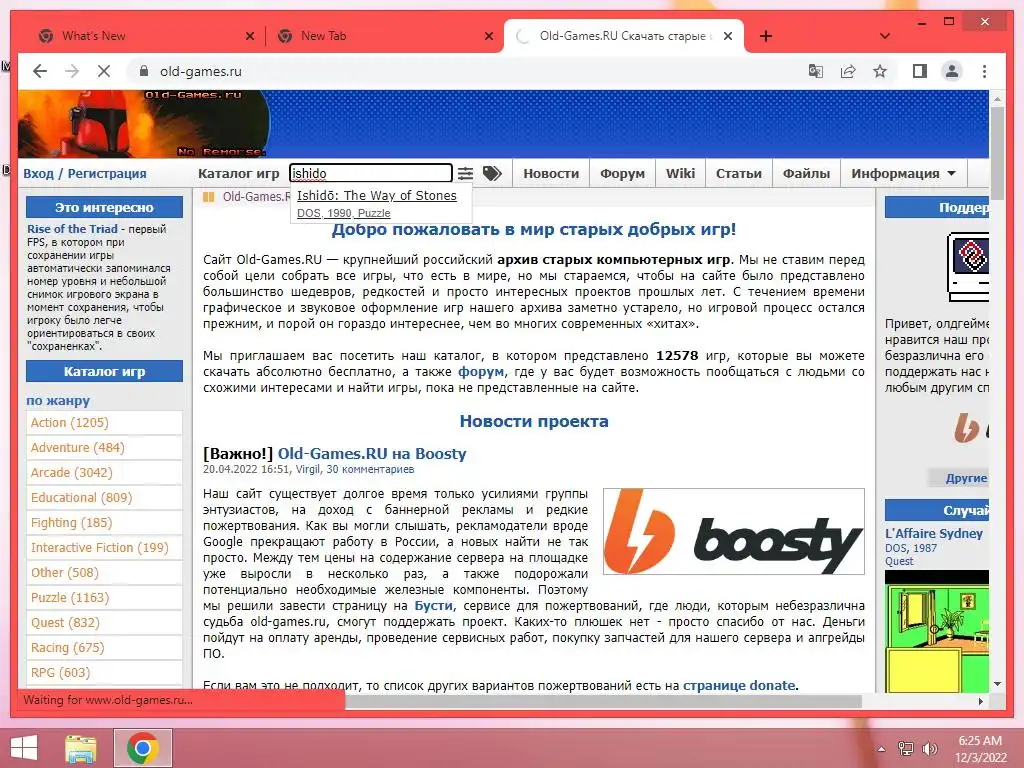Open the форум link in welcome text
The height and width of the screenshot is (768, 1024).
pyautogui.click(x=481, y=372)
